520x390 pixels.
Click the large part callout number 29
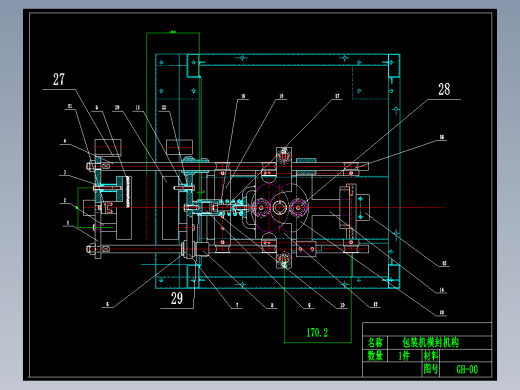tap(177, 298)
